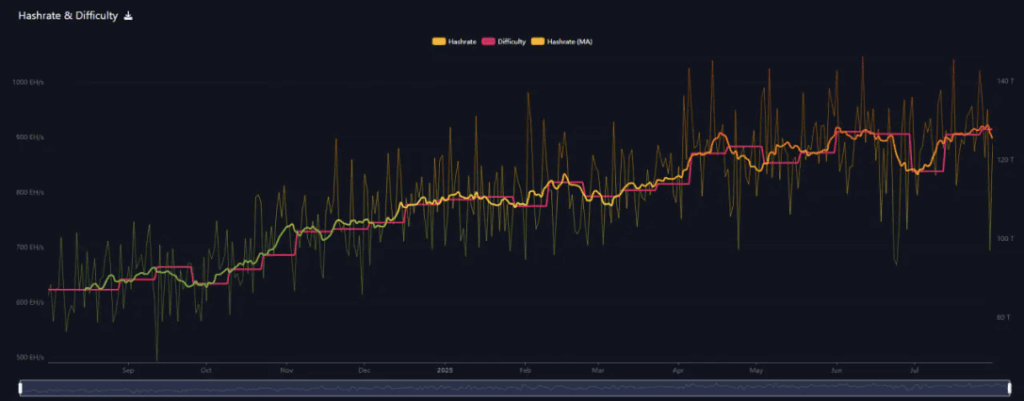The height and width of the screenshot is (401, 1024).
Task: Click the middle of the zoom range bar
Action: (x=512, y=388)
